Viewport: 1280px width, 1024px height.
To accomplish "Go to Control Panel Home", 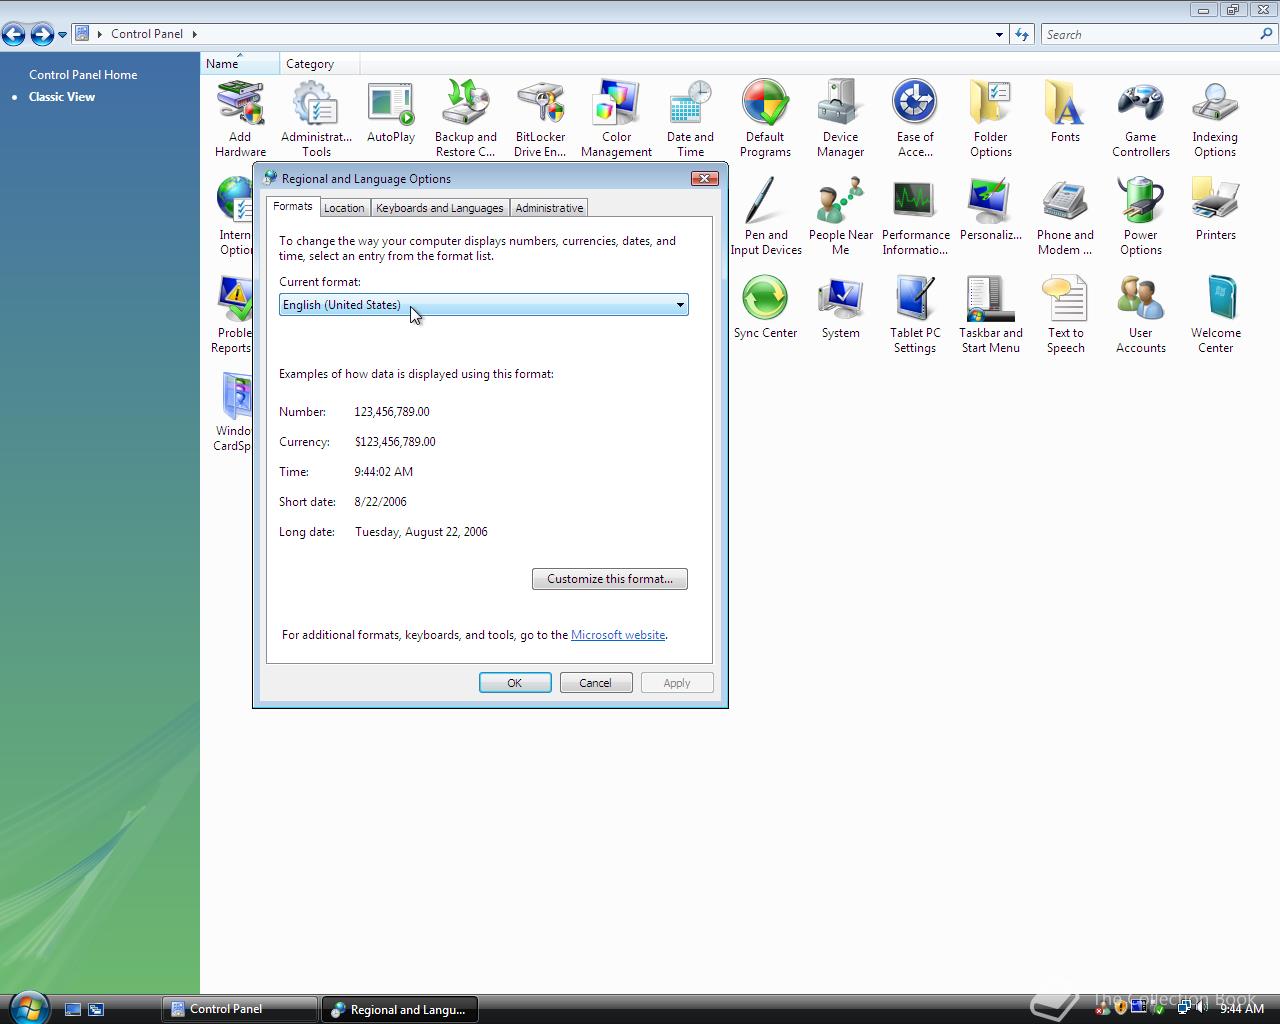I will coord(83,75).
